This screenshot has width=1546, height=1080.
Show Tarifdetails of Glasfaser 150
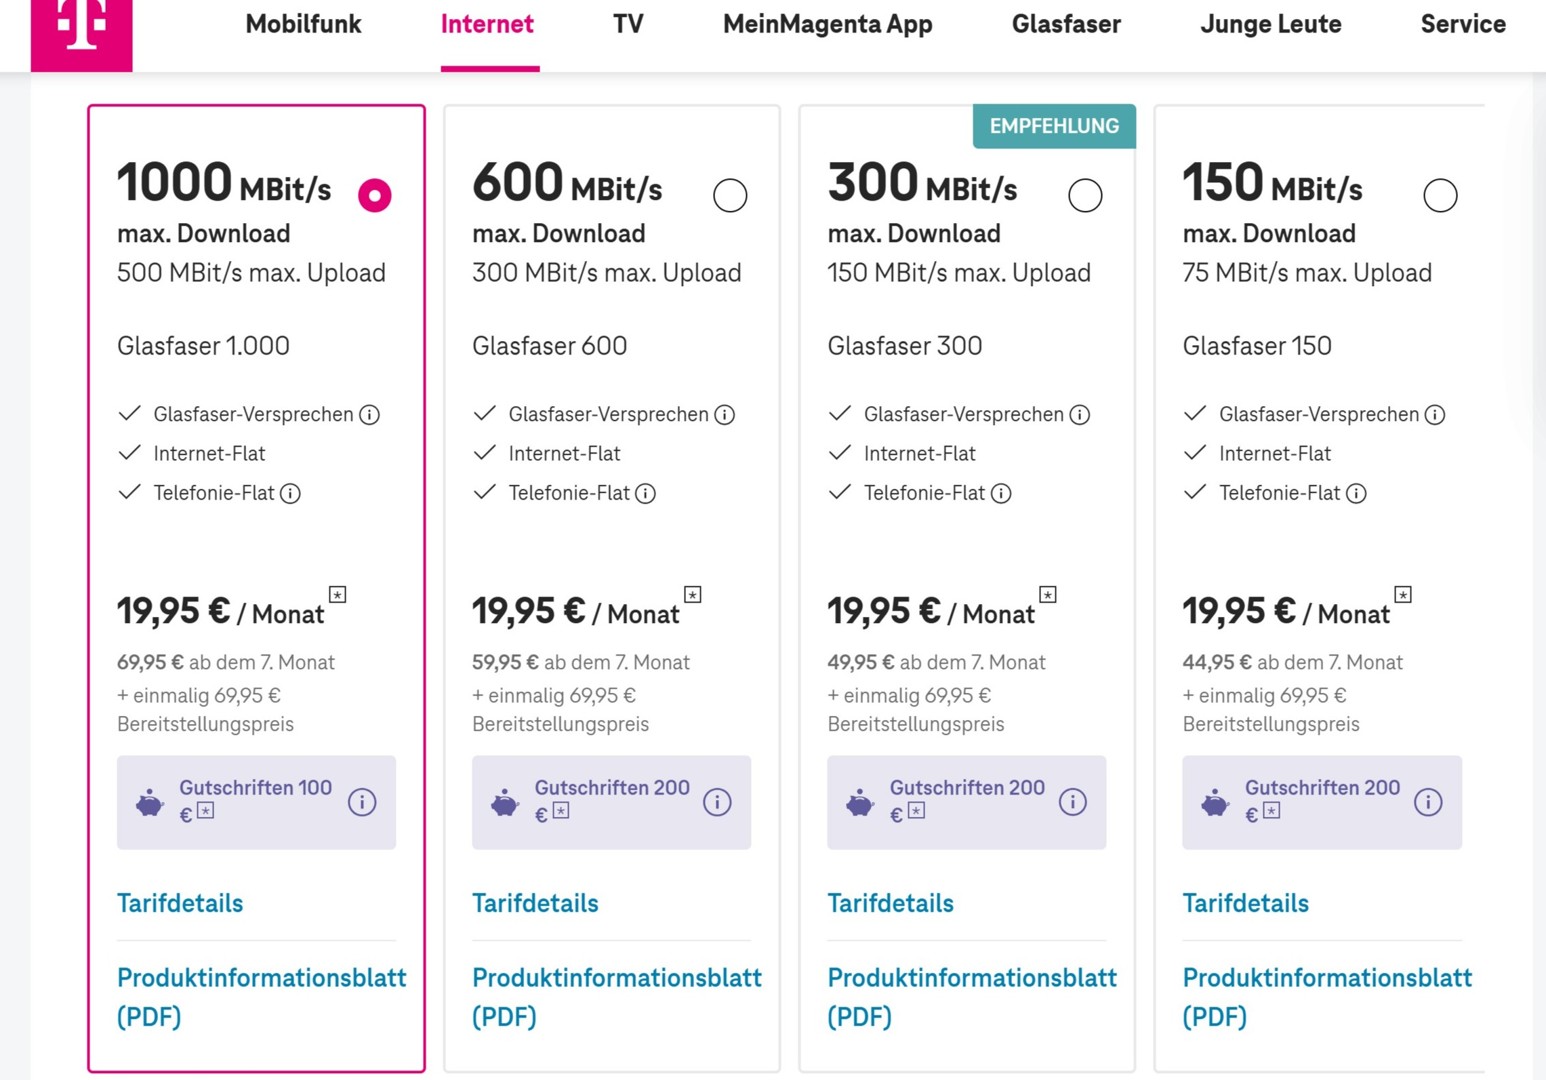(x=1245, y=904)
